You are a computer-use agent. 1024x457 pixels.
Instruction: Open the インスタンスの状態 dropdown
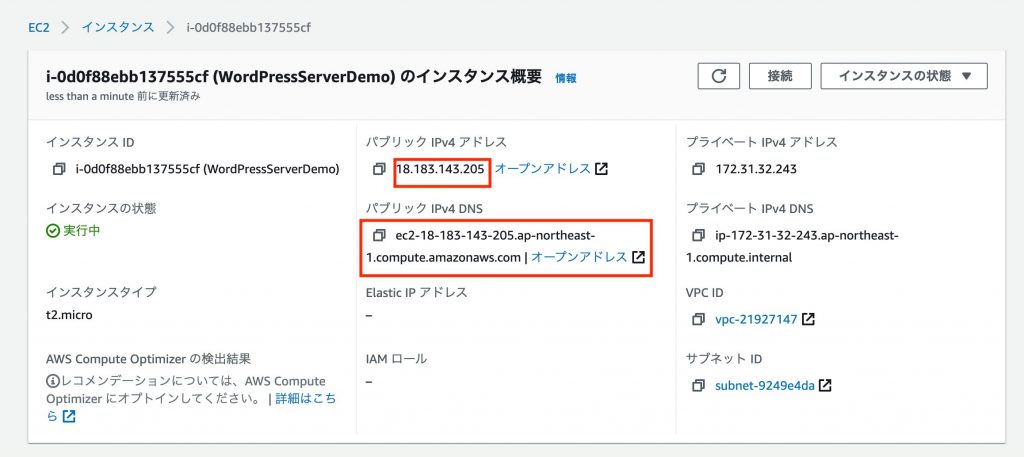pos(904,76)
